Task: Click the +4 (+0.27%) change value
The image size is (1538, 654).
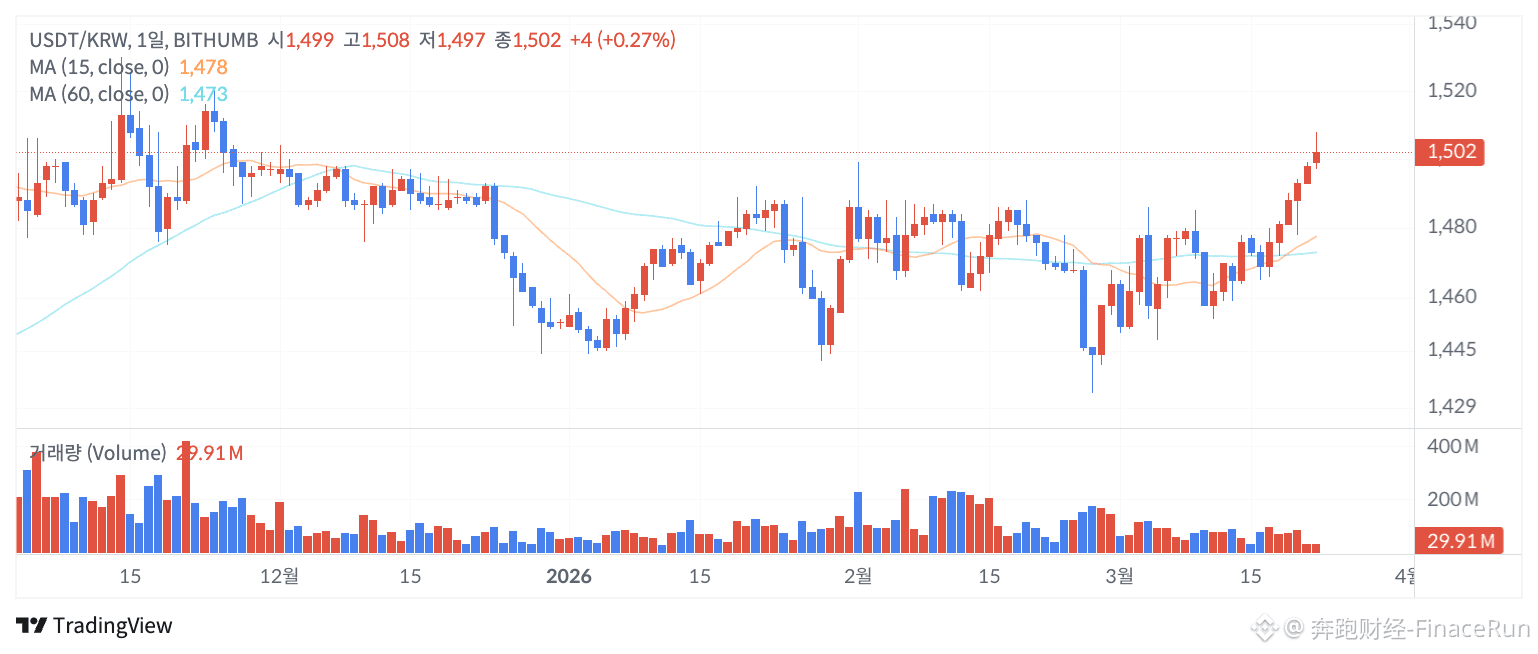Action: pos(622,40)
